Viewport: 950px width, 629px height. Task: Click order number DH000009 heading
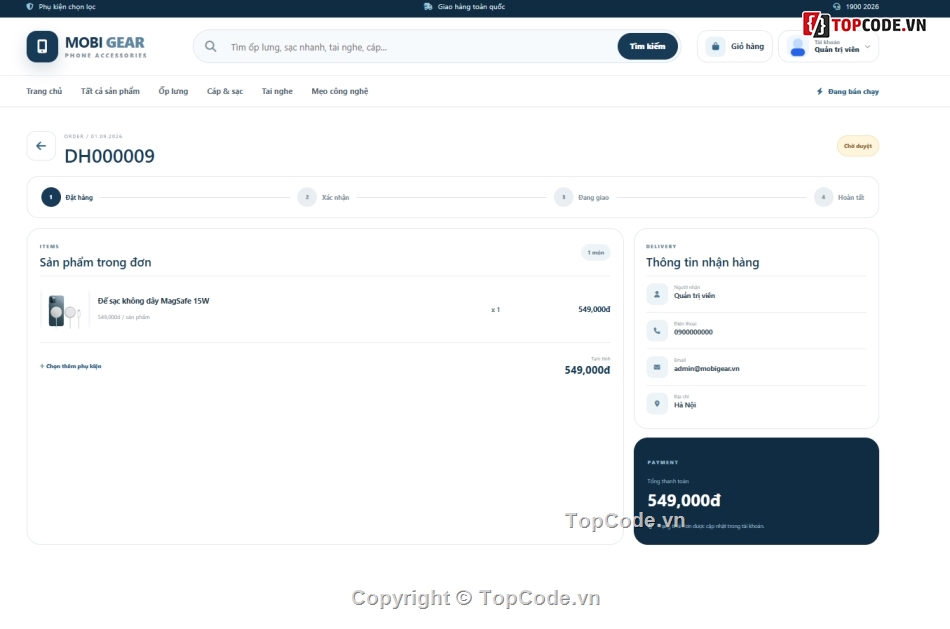(110, 156)
